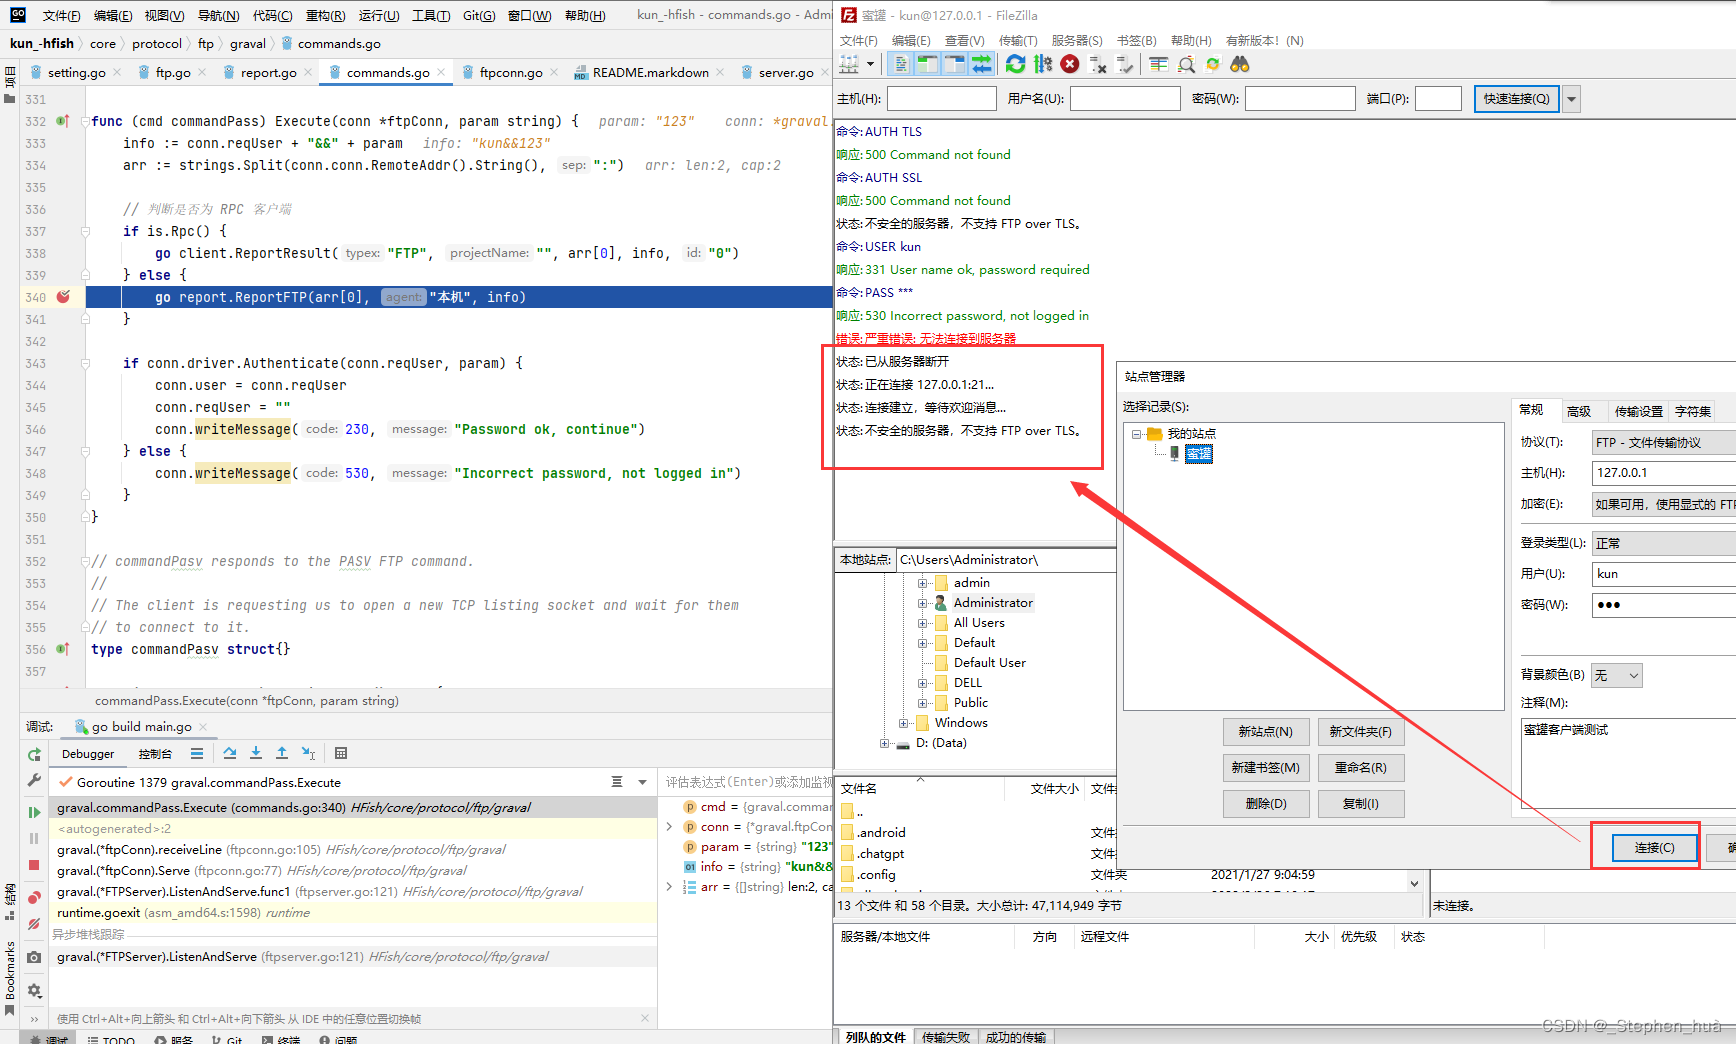This screenshot has width=1736, height=1044.
Task: Toggle local directory tree display
Action: click(928, 64)
